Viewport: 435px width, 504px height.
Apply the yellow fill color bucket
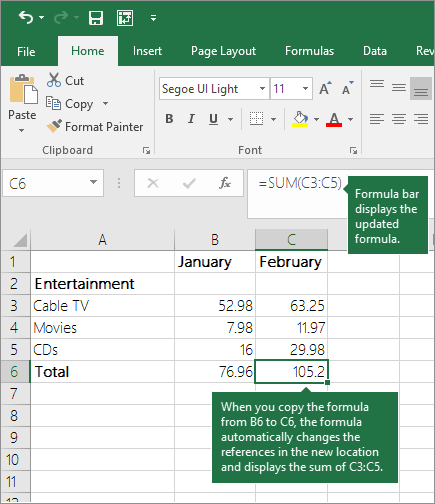coord(300,119)
